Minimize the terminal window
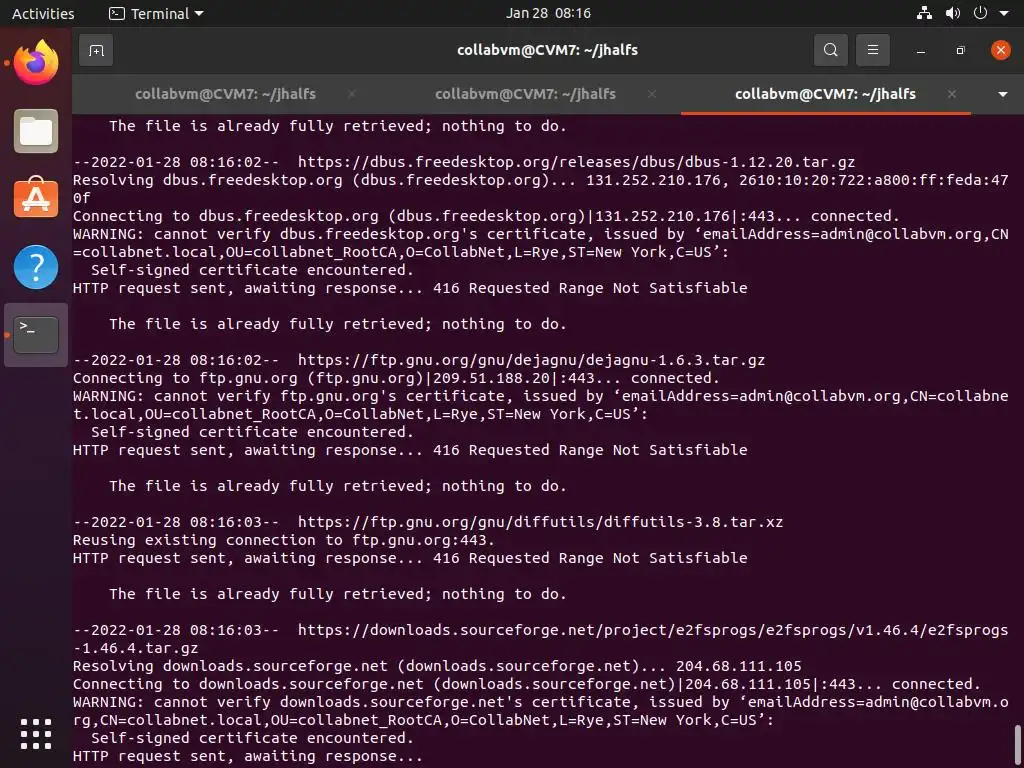Image resolution: width=1024 pixels, height=768 pixels. (x=921, y=51)
